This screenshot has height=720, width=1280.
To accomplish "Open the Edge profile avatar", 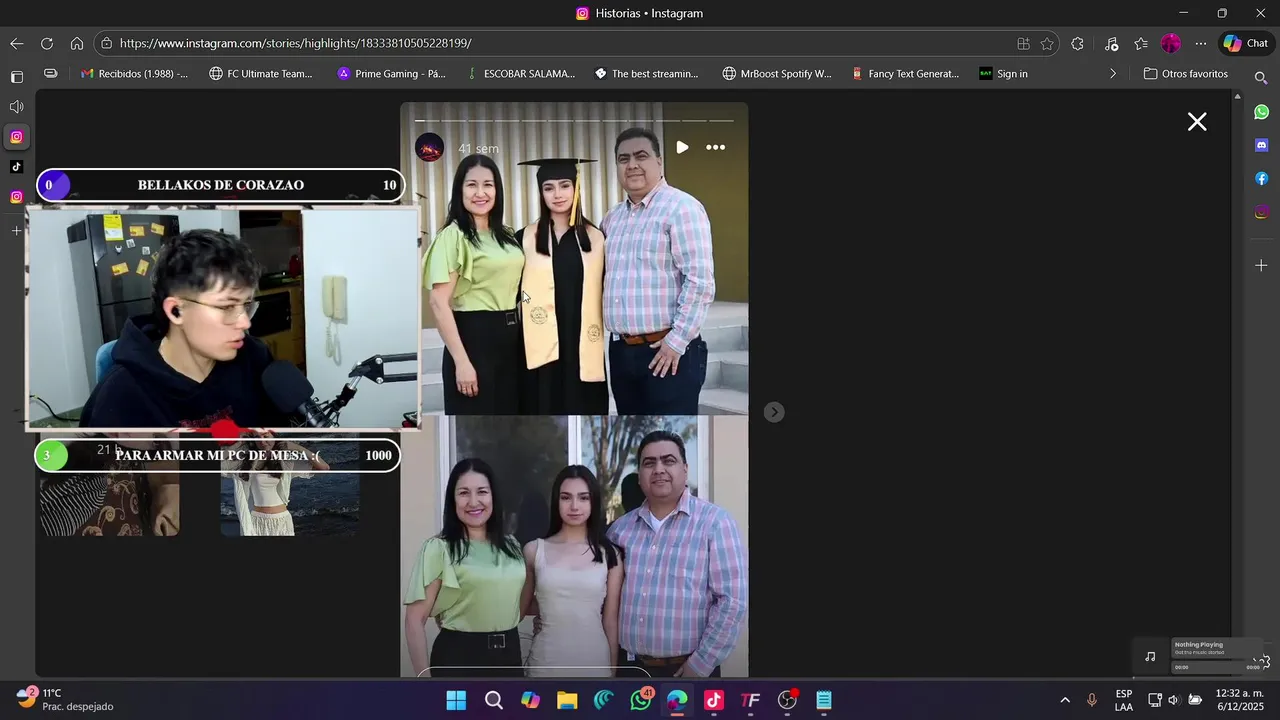I will click(x=1170, y=44).
